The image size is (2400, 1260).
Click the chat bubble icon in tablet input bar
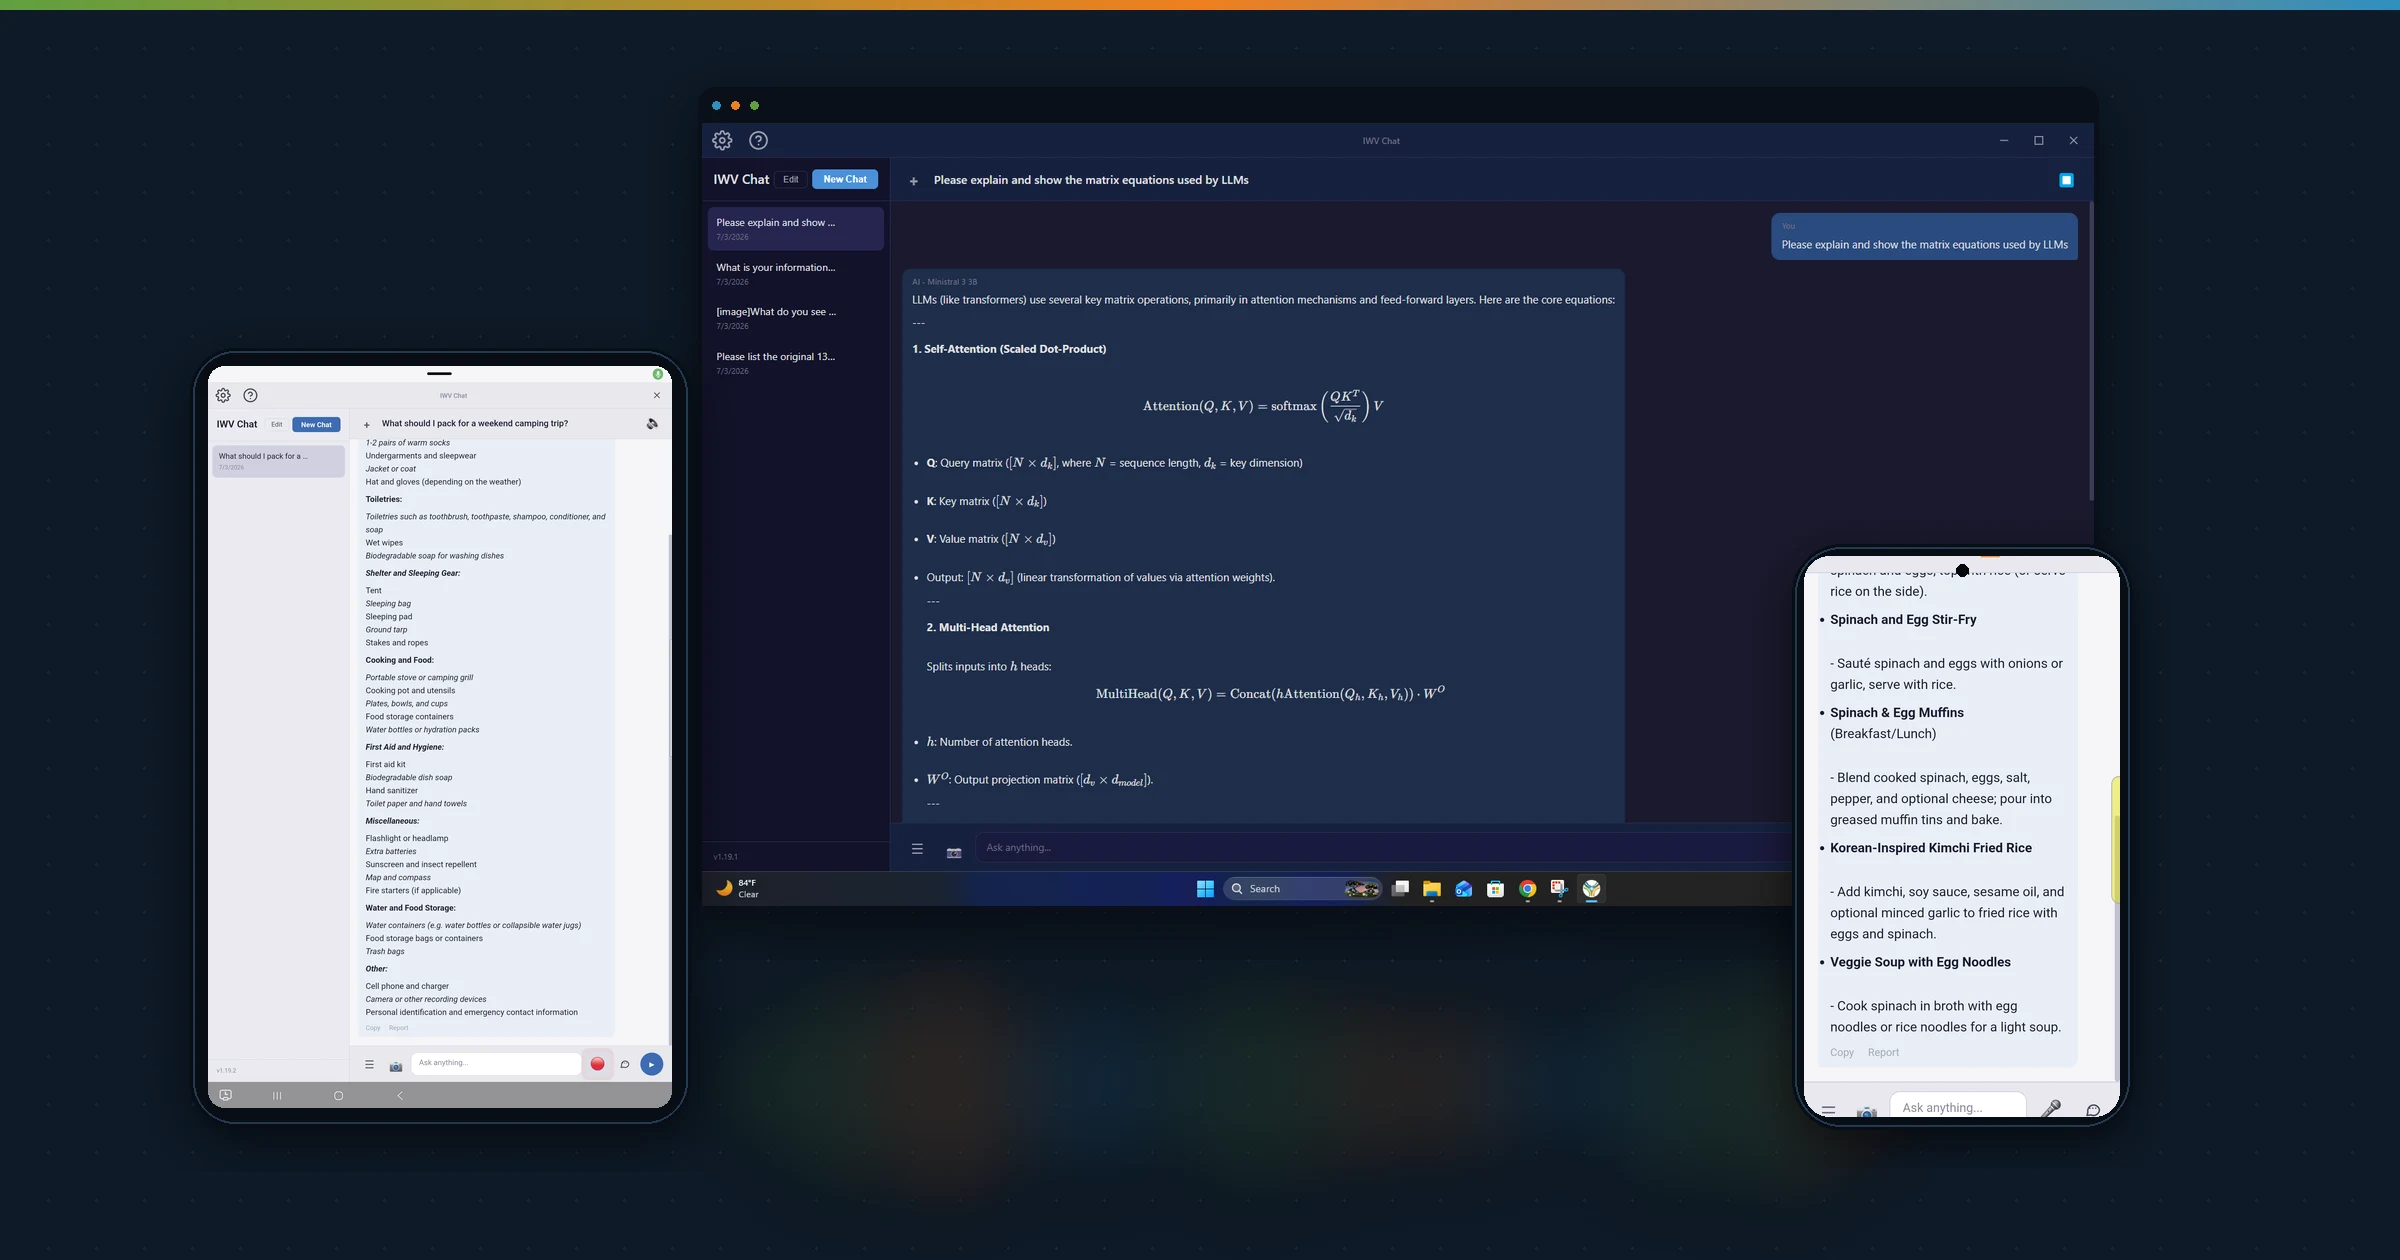coord(625,1064)
